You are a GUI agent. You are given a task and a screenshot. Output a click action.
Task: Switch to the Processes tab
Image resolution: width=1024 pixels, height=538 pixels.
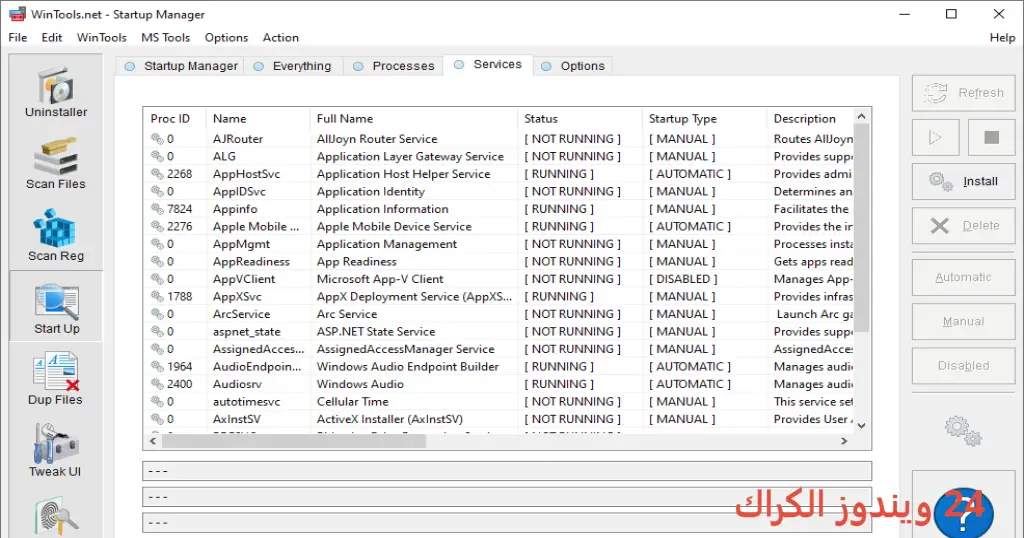393,66
